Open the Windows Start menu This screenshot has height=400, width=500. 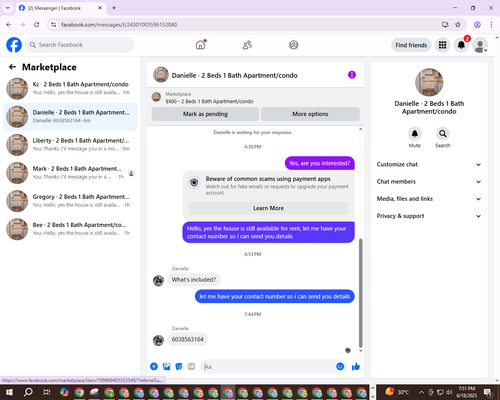[x=9, y=392]
